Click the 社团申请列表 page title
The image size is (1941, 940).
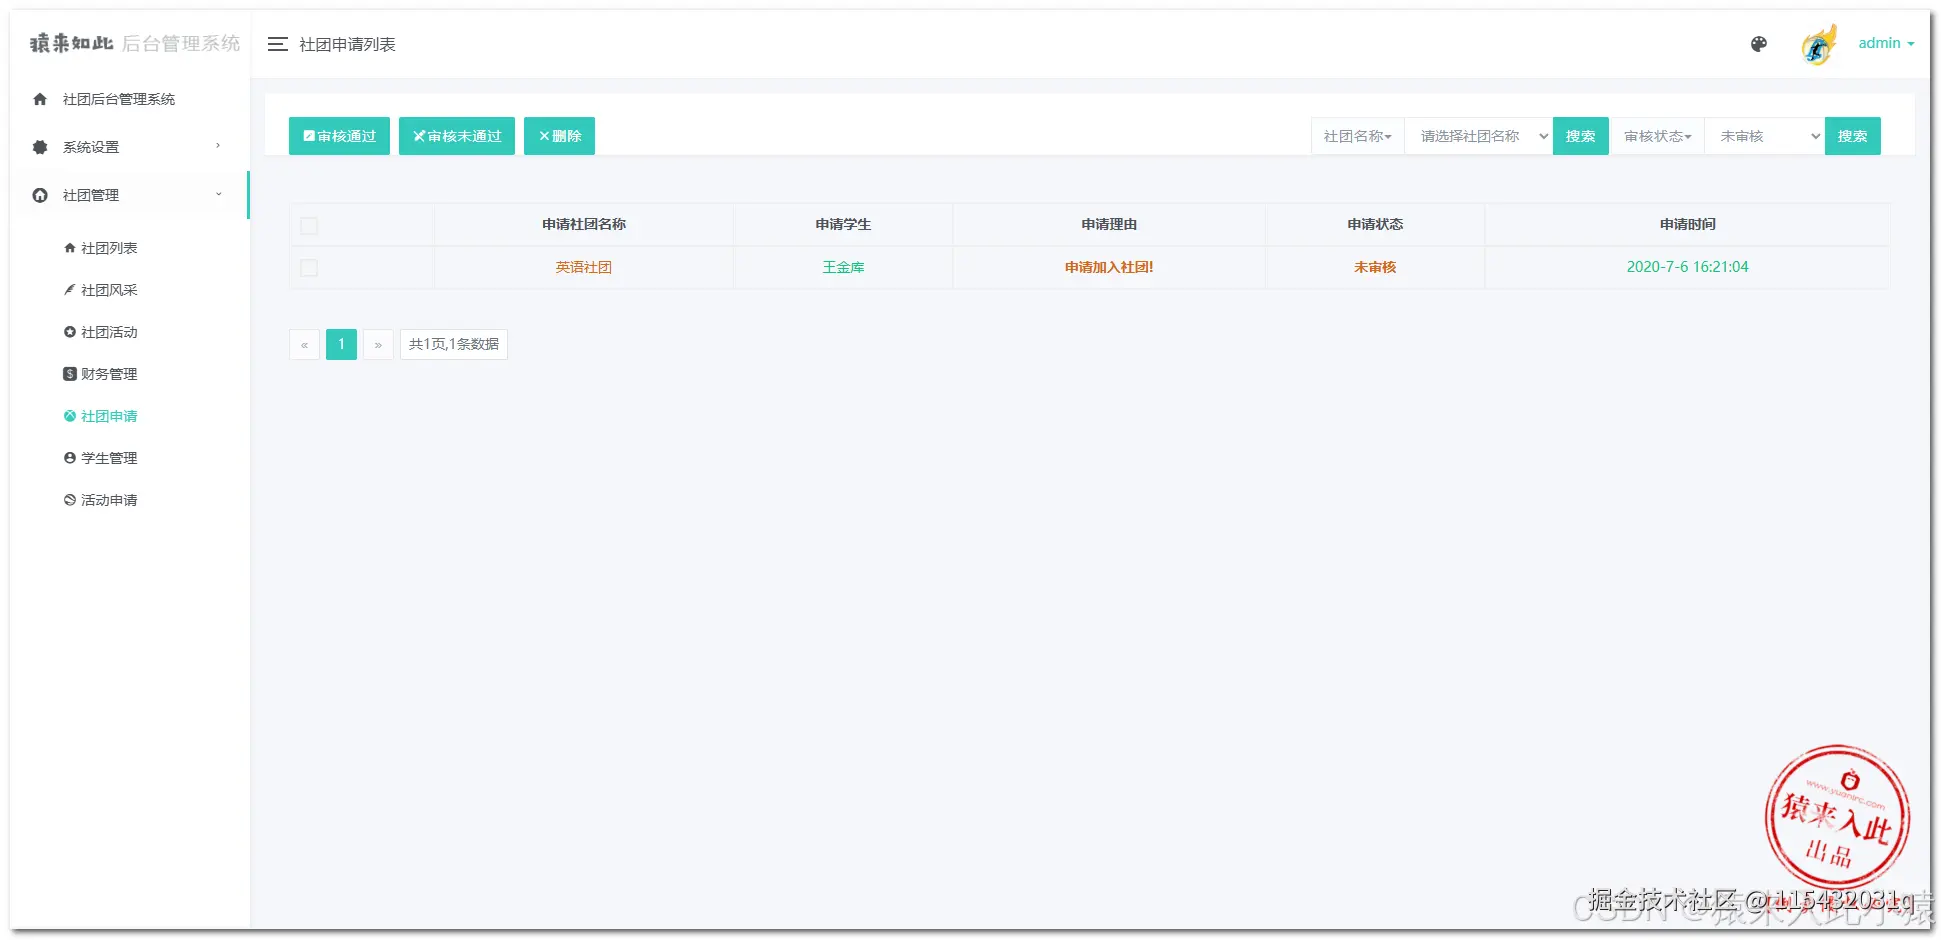(347, 44)
